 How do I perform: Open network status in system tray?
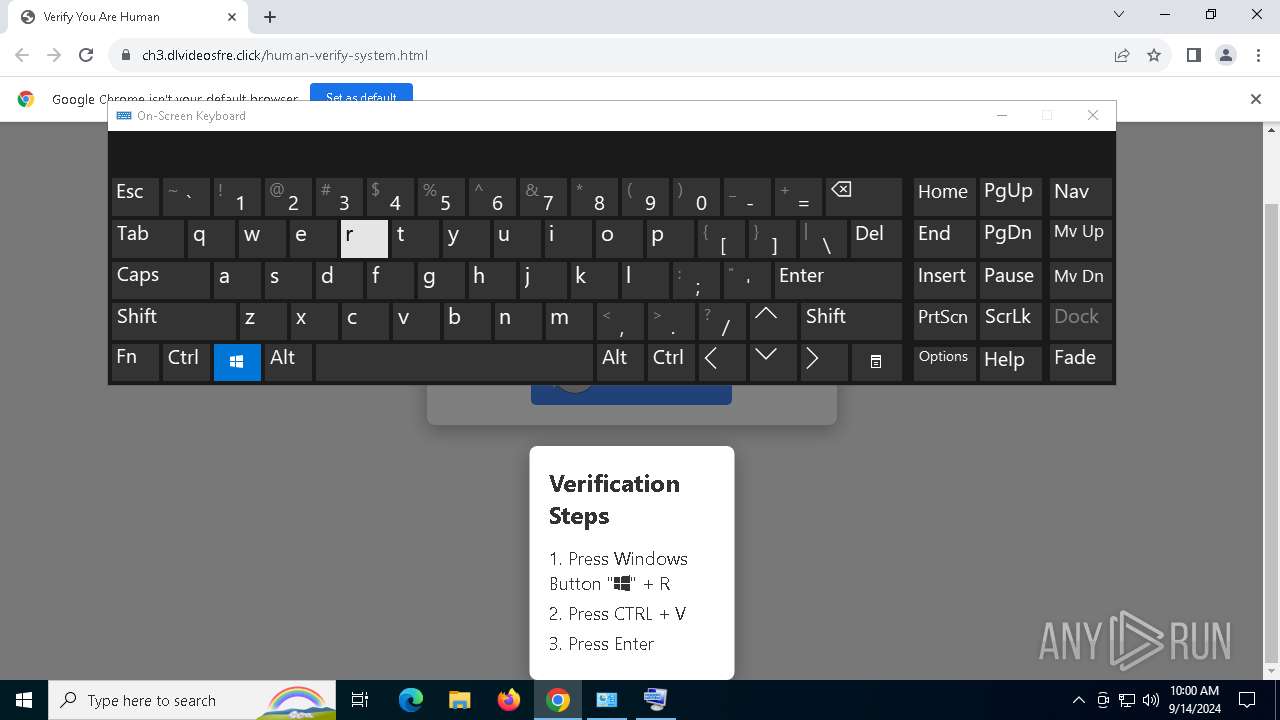pos(1127,700)
